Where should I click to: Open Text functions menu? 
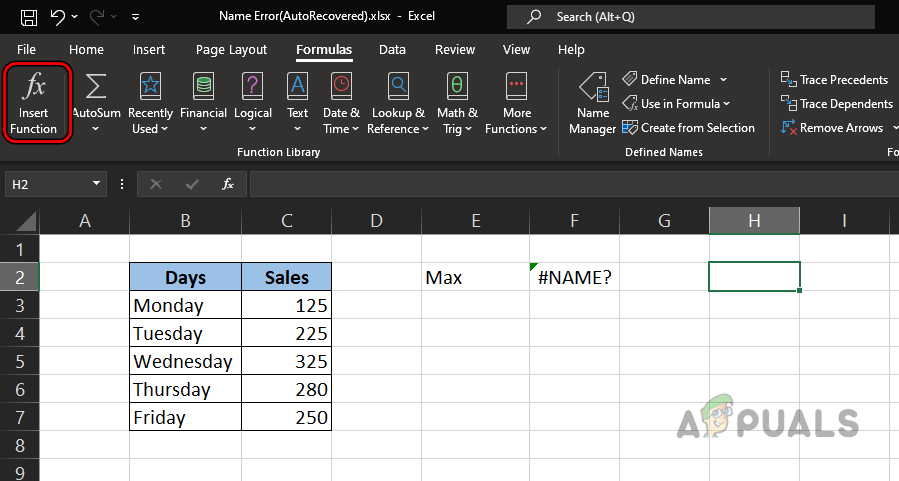pos(297,103)
